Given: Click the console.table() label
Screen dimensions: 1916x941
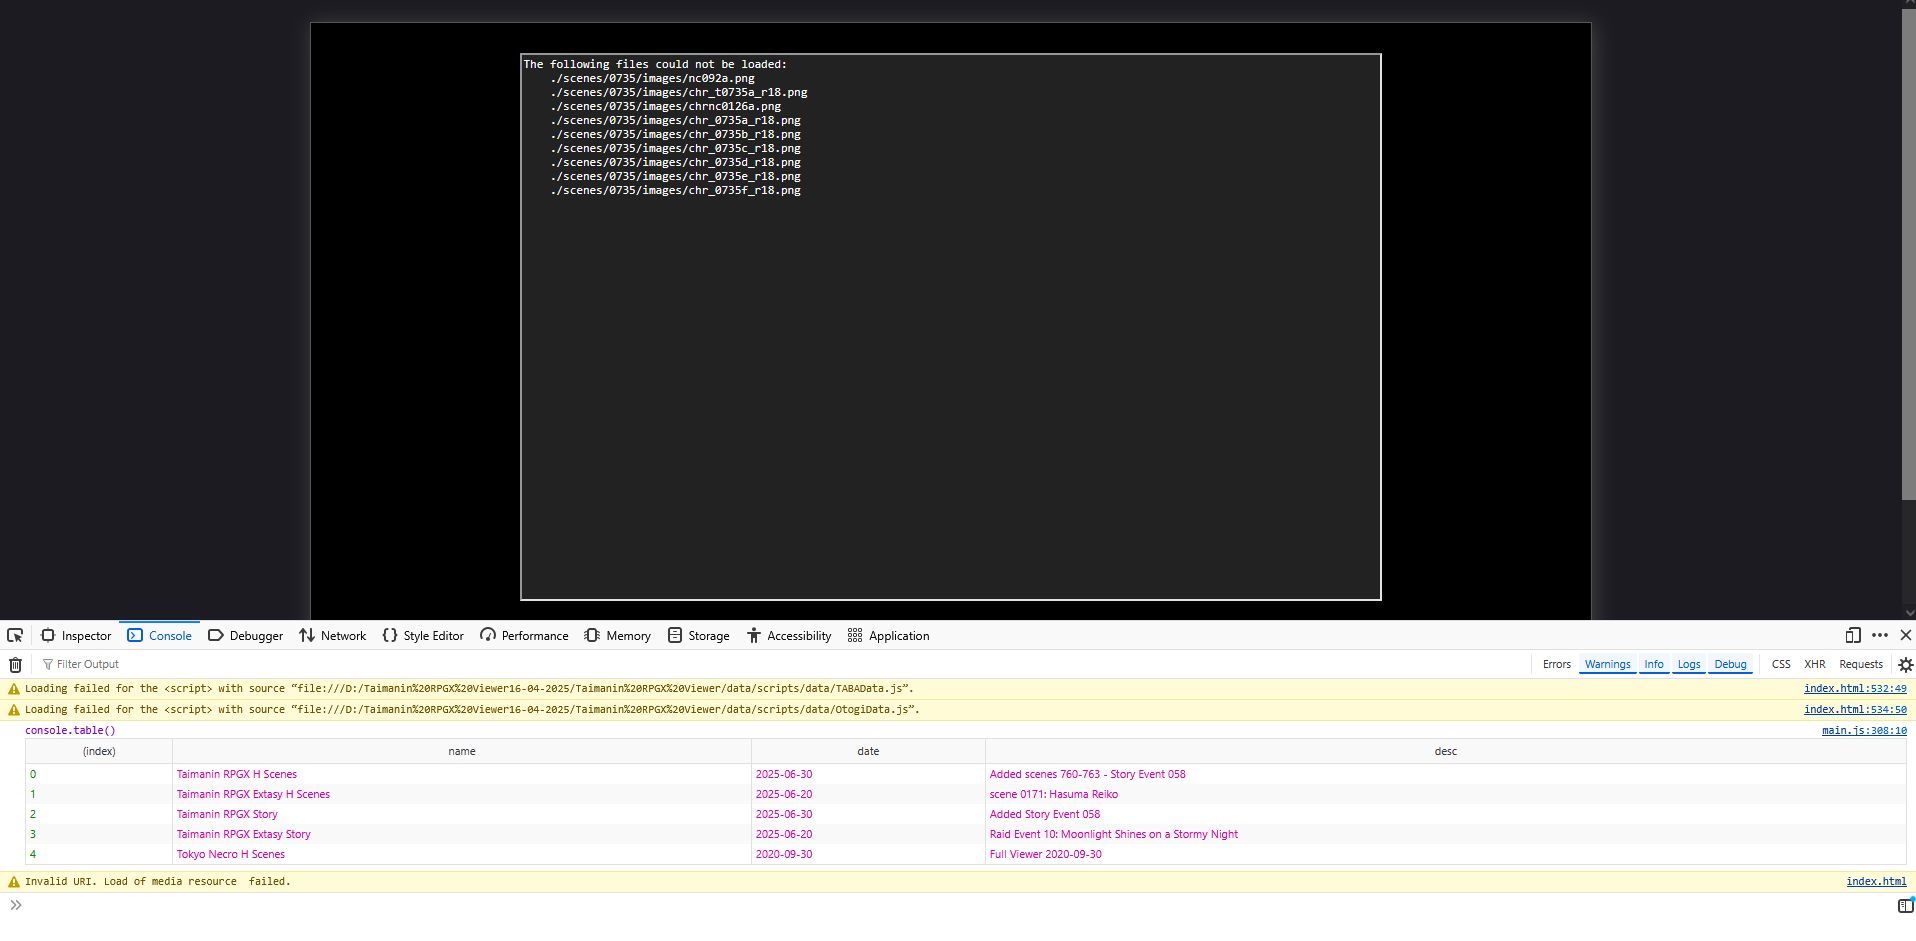Looking at the screenshot, I should [70, 731].
